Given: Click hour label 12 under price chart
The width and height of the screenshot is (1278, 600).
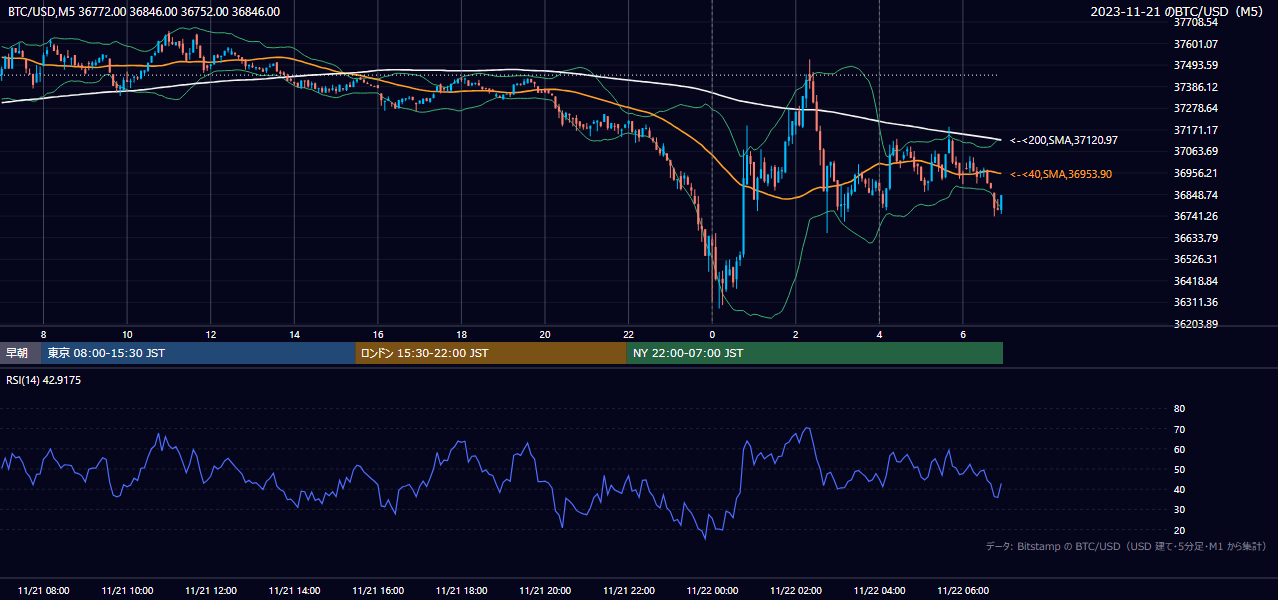Looking at the screenshot, I should pos(211,334).
